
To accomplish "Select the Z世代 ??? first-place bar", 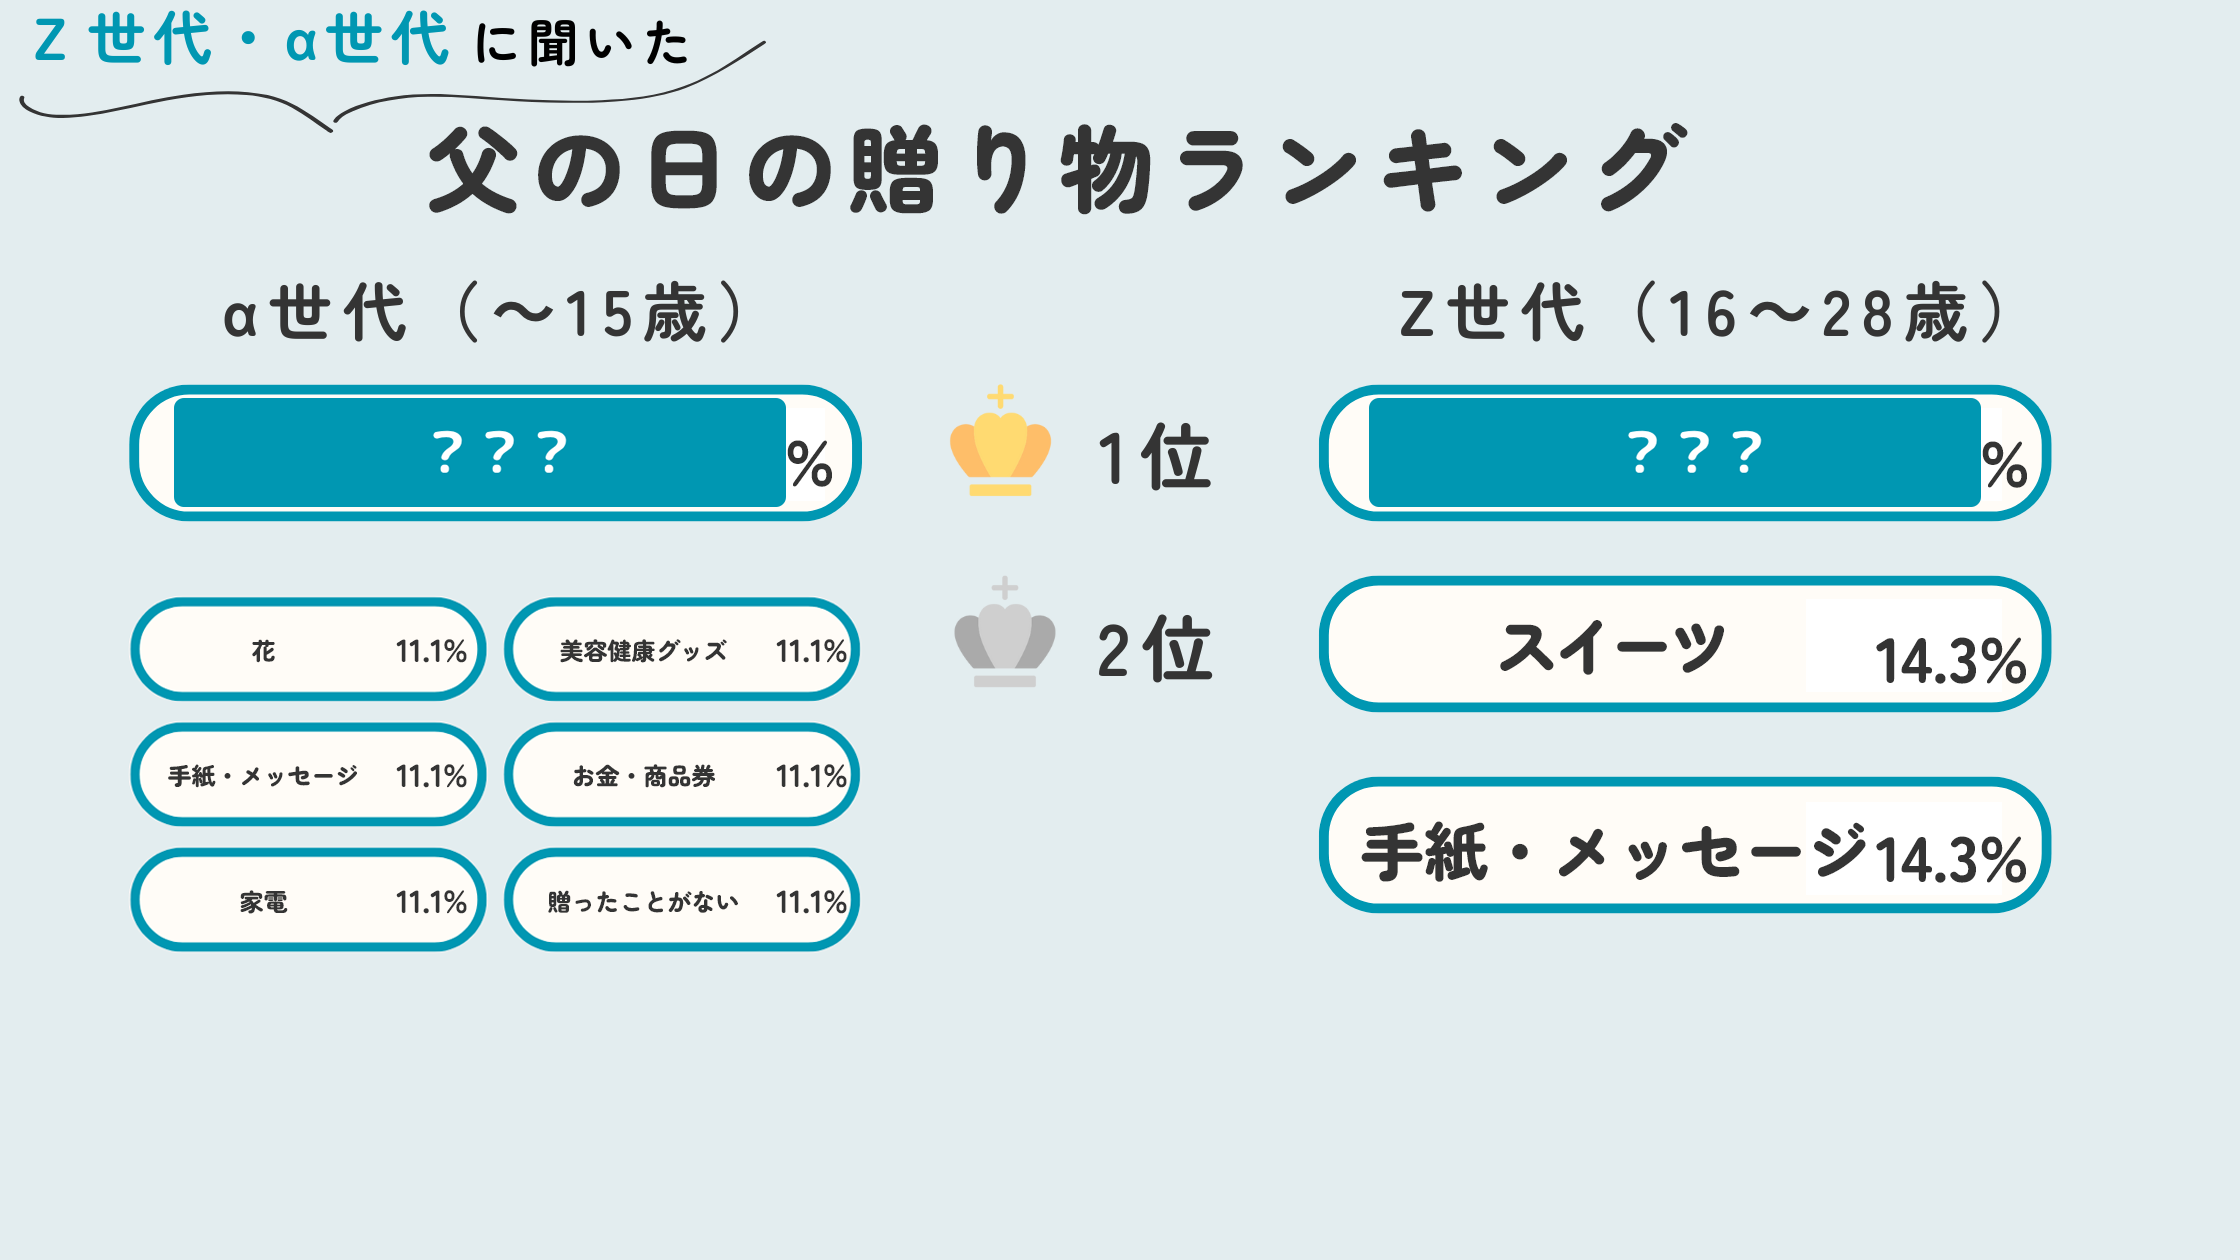I will pyautogui.click(x=1685, y=453).
